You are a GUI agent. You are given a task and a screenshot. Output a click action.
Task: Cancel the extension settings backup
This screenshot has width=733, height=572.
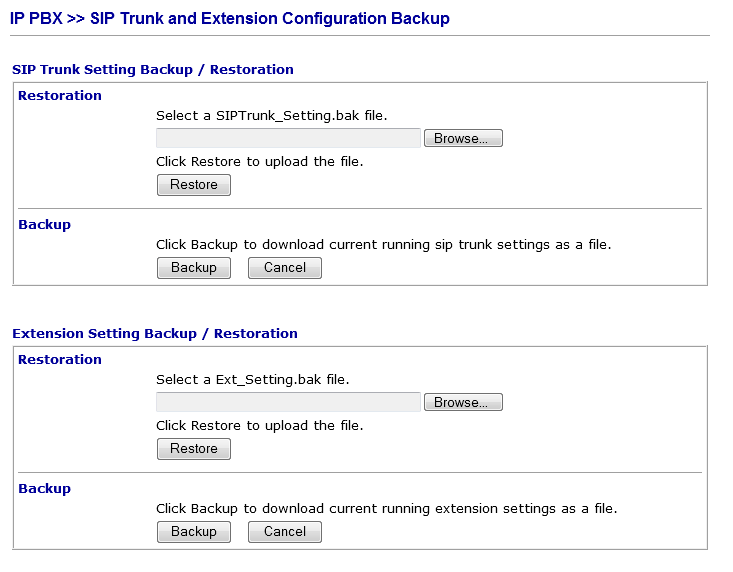(x=285, y=531)
